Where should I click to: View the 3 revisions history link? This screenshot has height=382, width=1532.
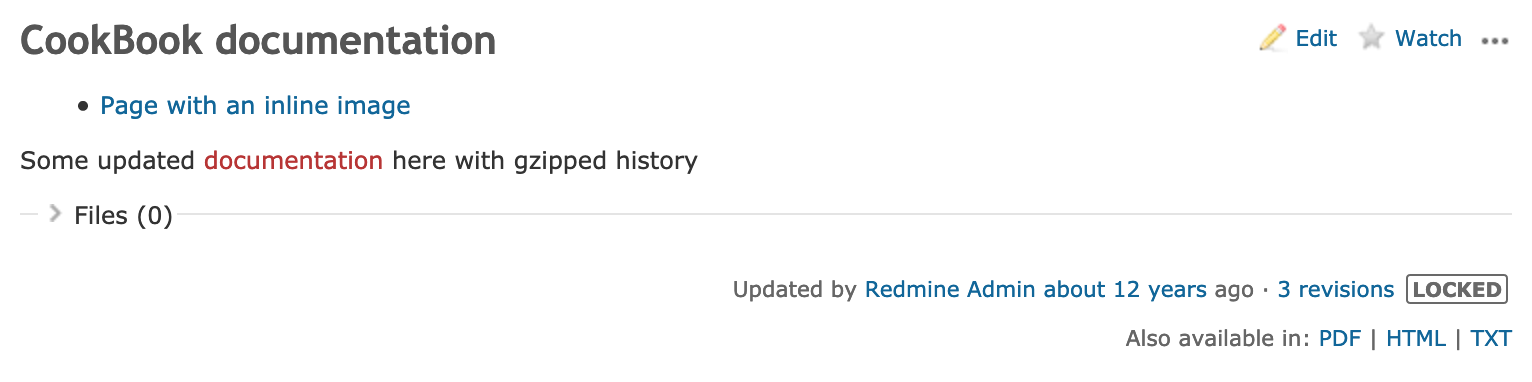(x=1336, y=289)
